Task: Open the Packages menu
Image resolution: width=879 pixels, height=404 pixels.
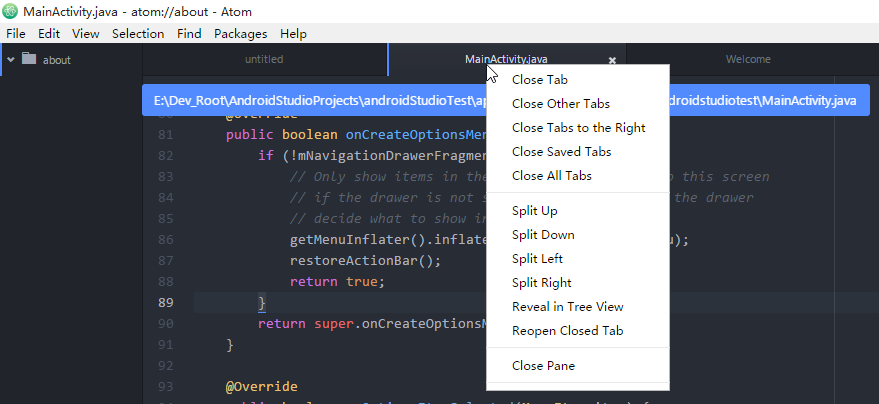Action: (240, 33)
